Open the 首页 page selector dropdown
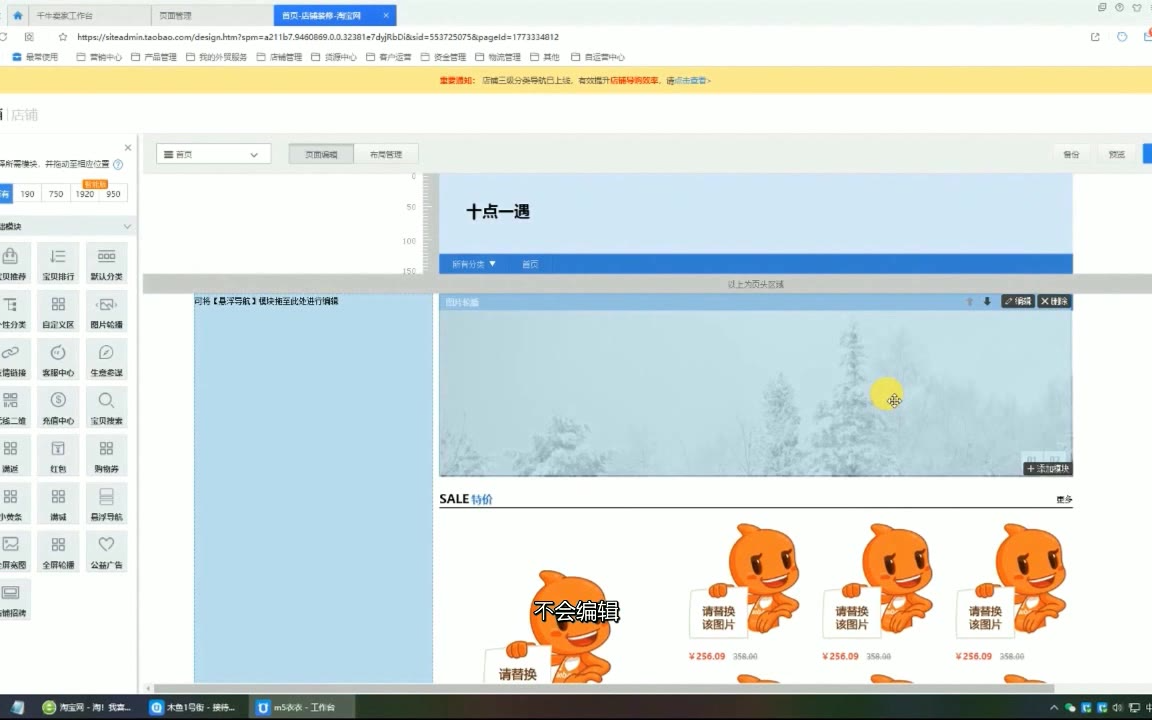Image resolution: width=1152 pixels, height=720 pixels. tap(213, 154)
